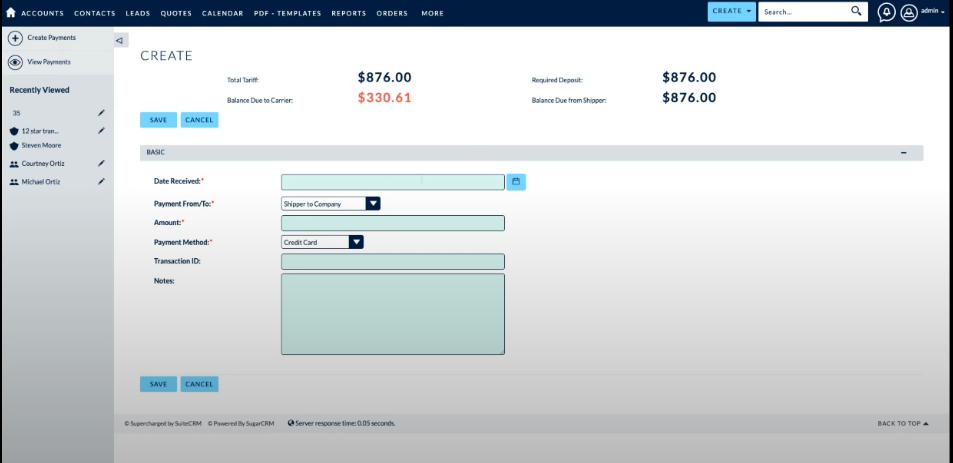Click the home icon in navigation bar
This screenshot has width=953, height=463.
[x=10, y=13]
